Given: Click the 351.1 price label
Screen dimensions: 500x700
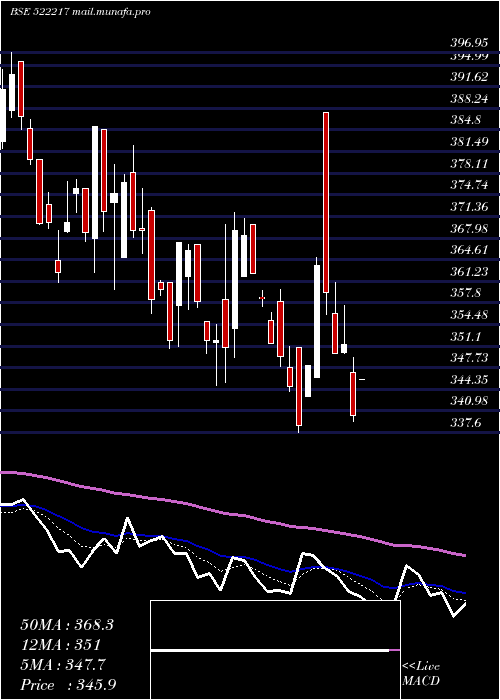Looking at the screenshot, I should pyautogui.click(x=465, y=336).
